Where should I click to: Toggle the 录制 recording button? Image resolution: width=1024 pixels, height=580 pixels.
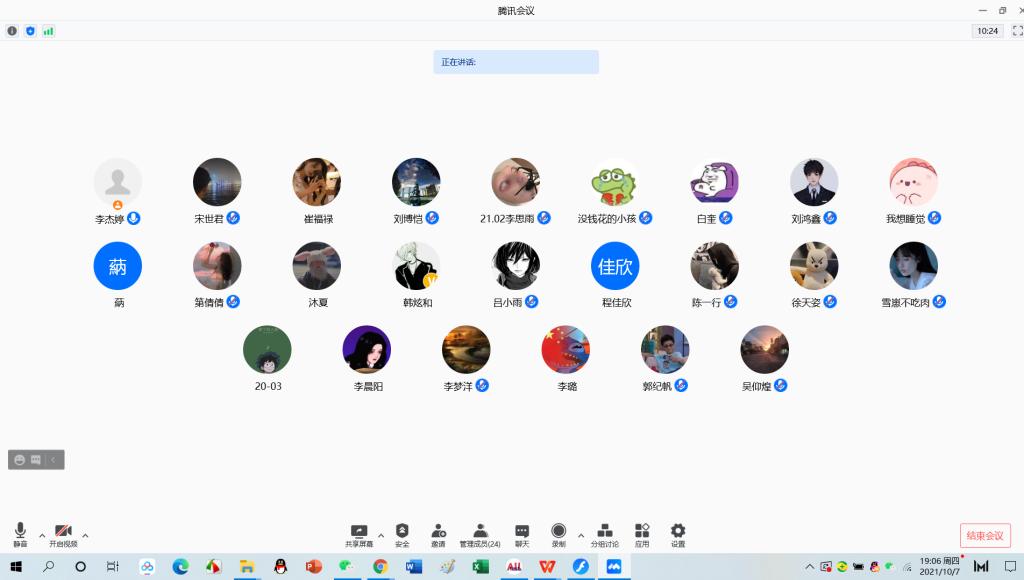pos(559,534)
